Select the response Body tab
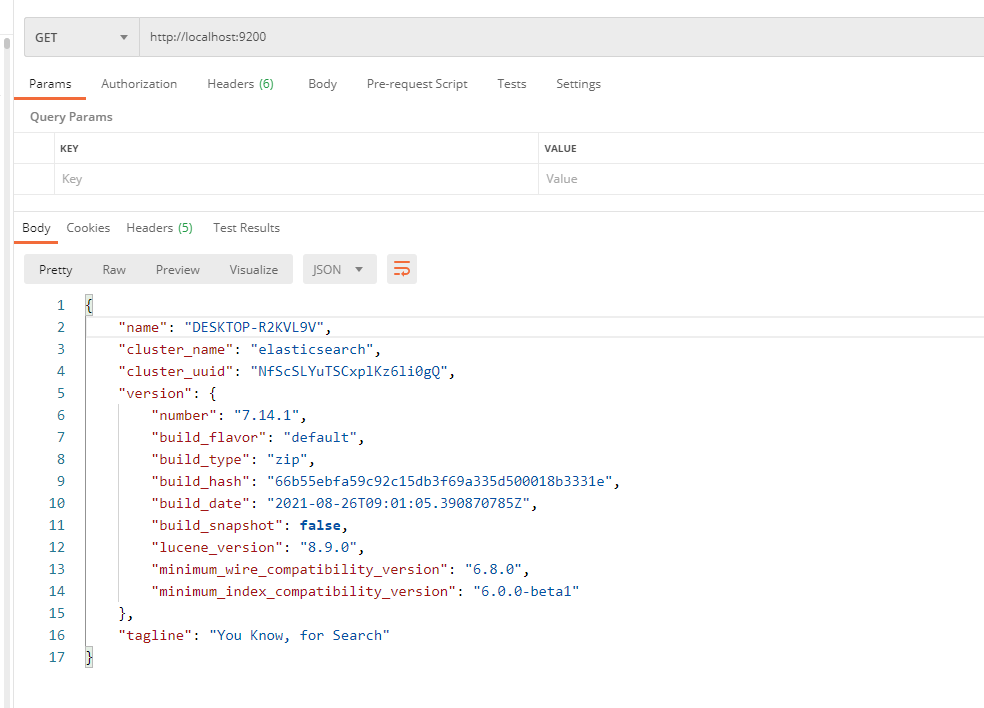 click(x=36, y=228)
